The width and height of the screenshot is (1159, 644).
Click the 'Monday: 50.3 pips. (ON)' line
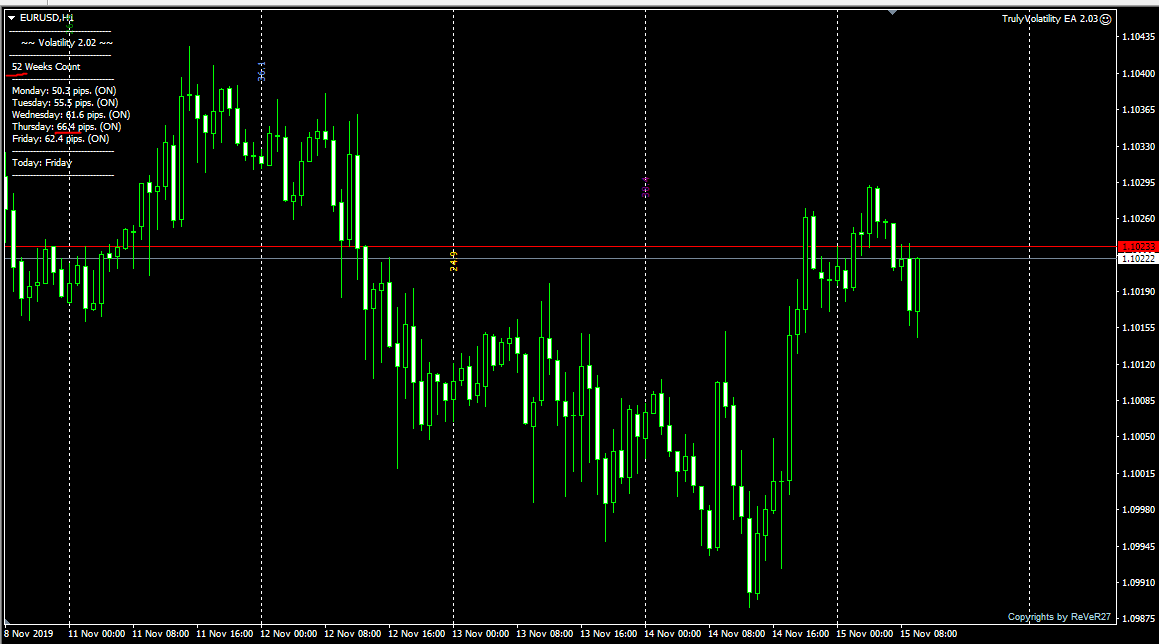pyautogui.click(x=64, y=91)
